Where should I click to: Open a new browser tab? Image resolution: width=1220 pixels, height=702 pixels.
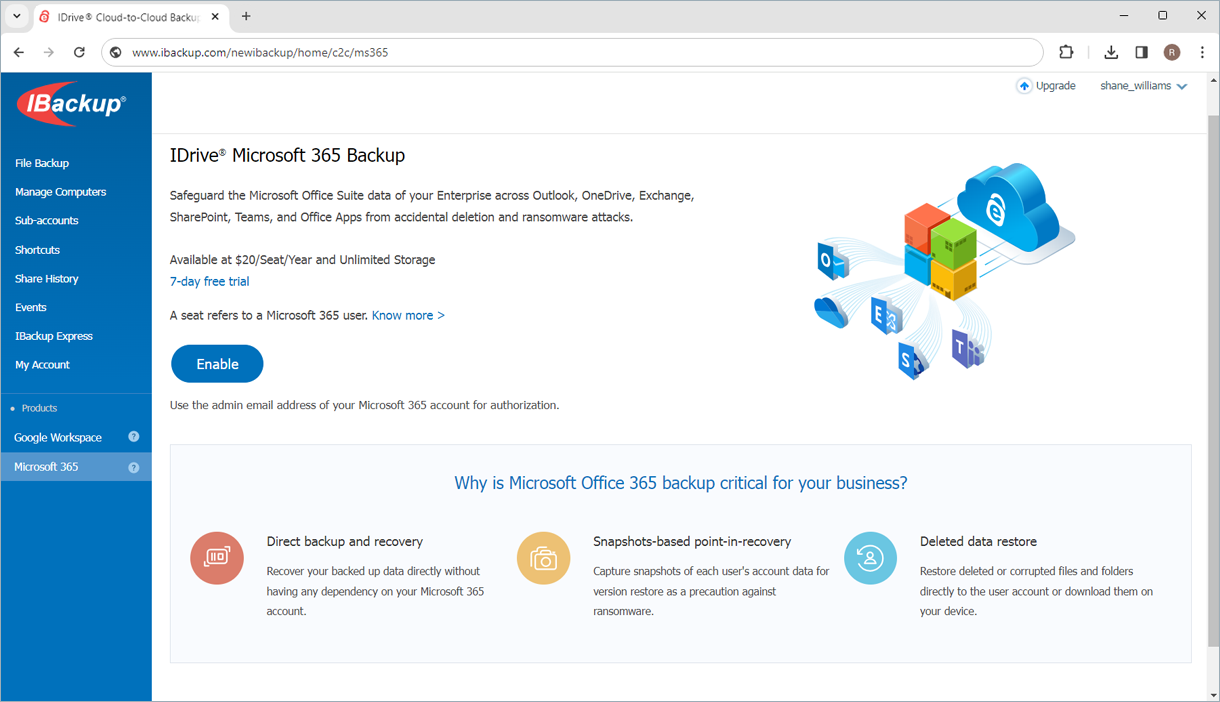tap(246, 16)
